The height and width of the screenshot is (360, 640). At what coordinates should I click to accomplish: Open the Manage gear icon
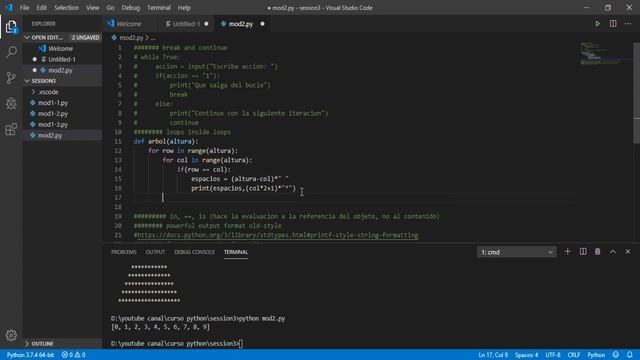11,335
